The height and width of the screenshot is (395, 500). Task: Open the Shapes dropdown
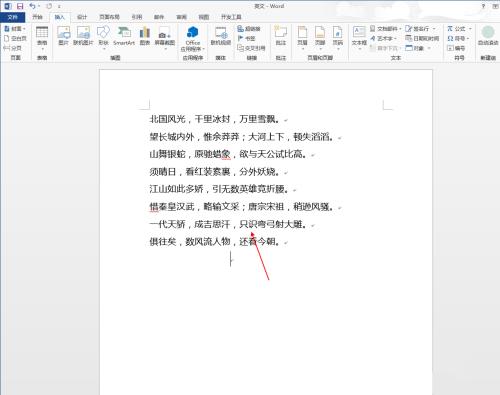(x=103, y=49)
